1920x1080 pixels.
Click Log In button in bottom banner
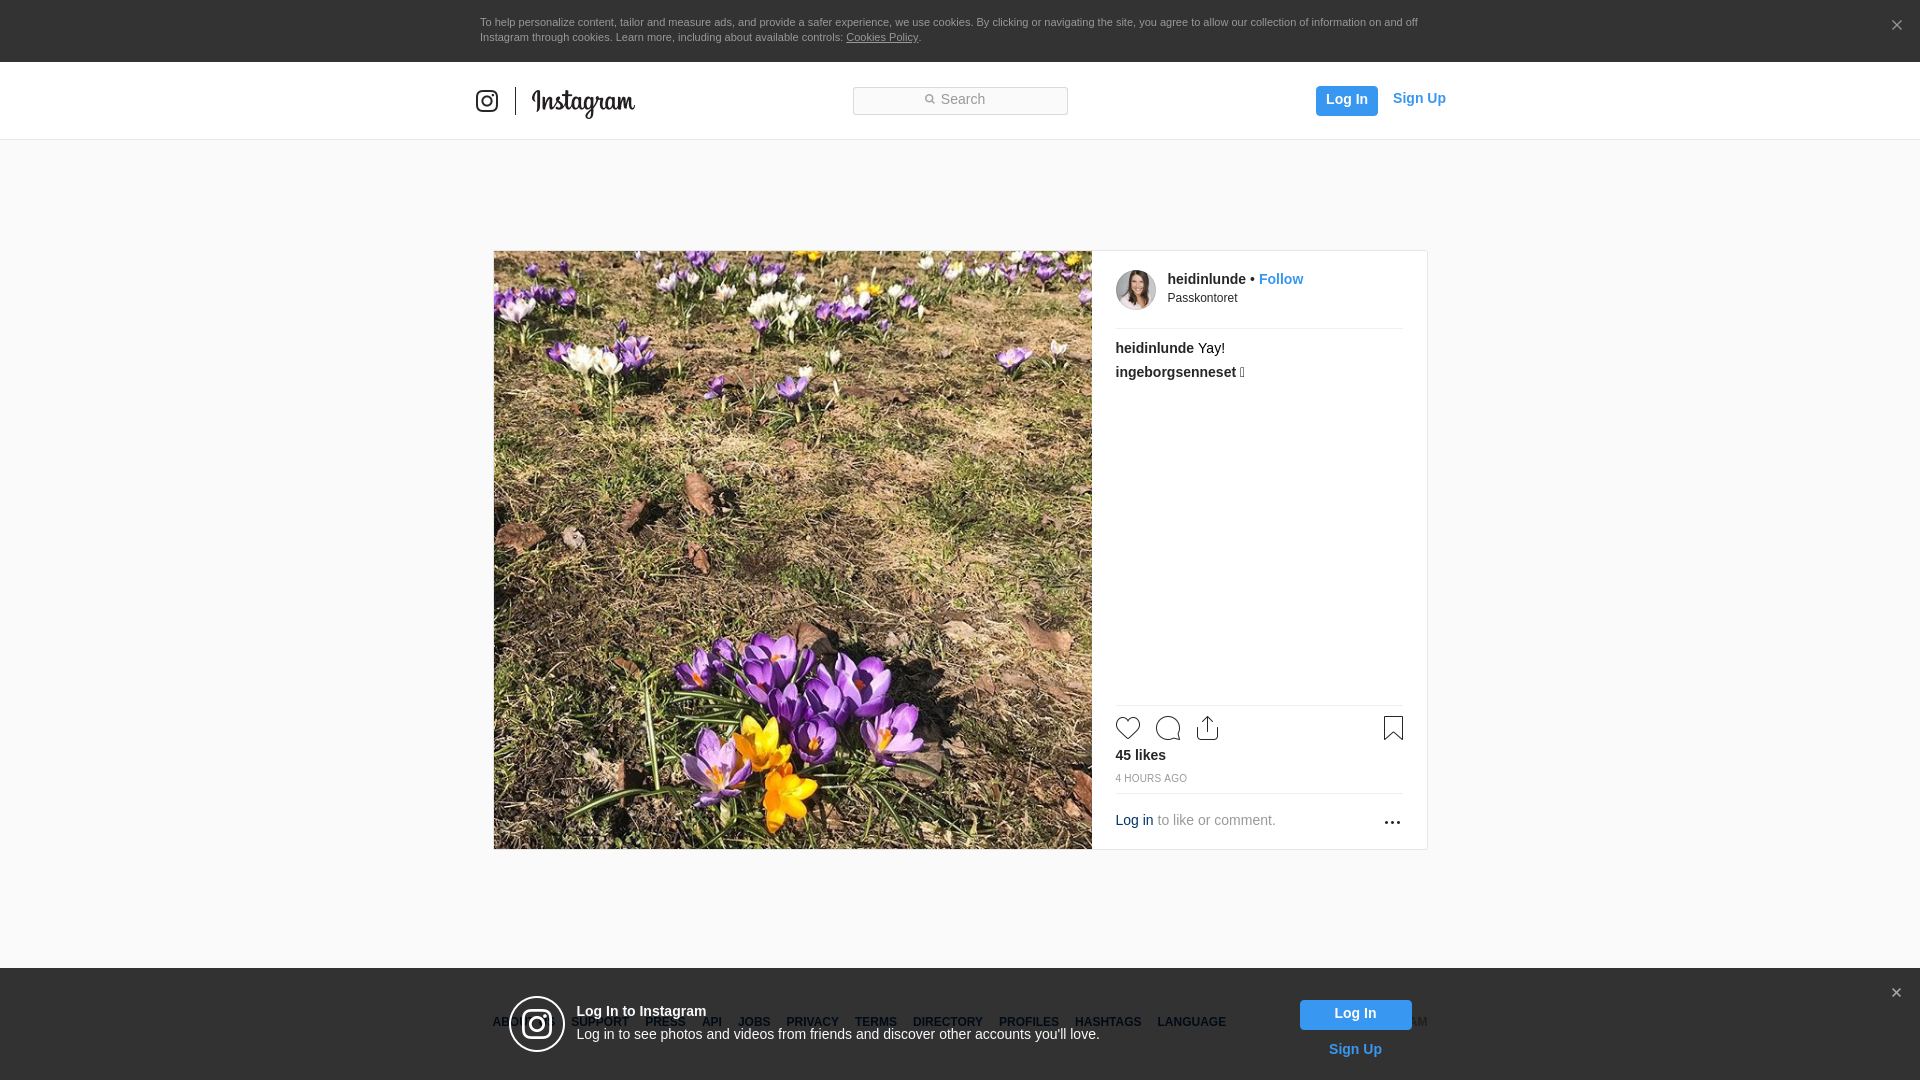coord(1355,1014)
